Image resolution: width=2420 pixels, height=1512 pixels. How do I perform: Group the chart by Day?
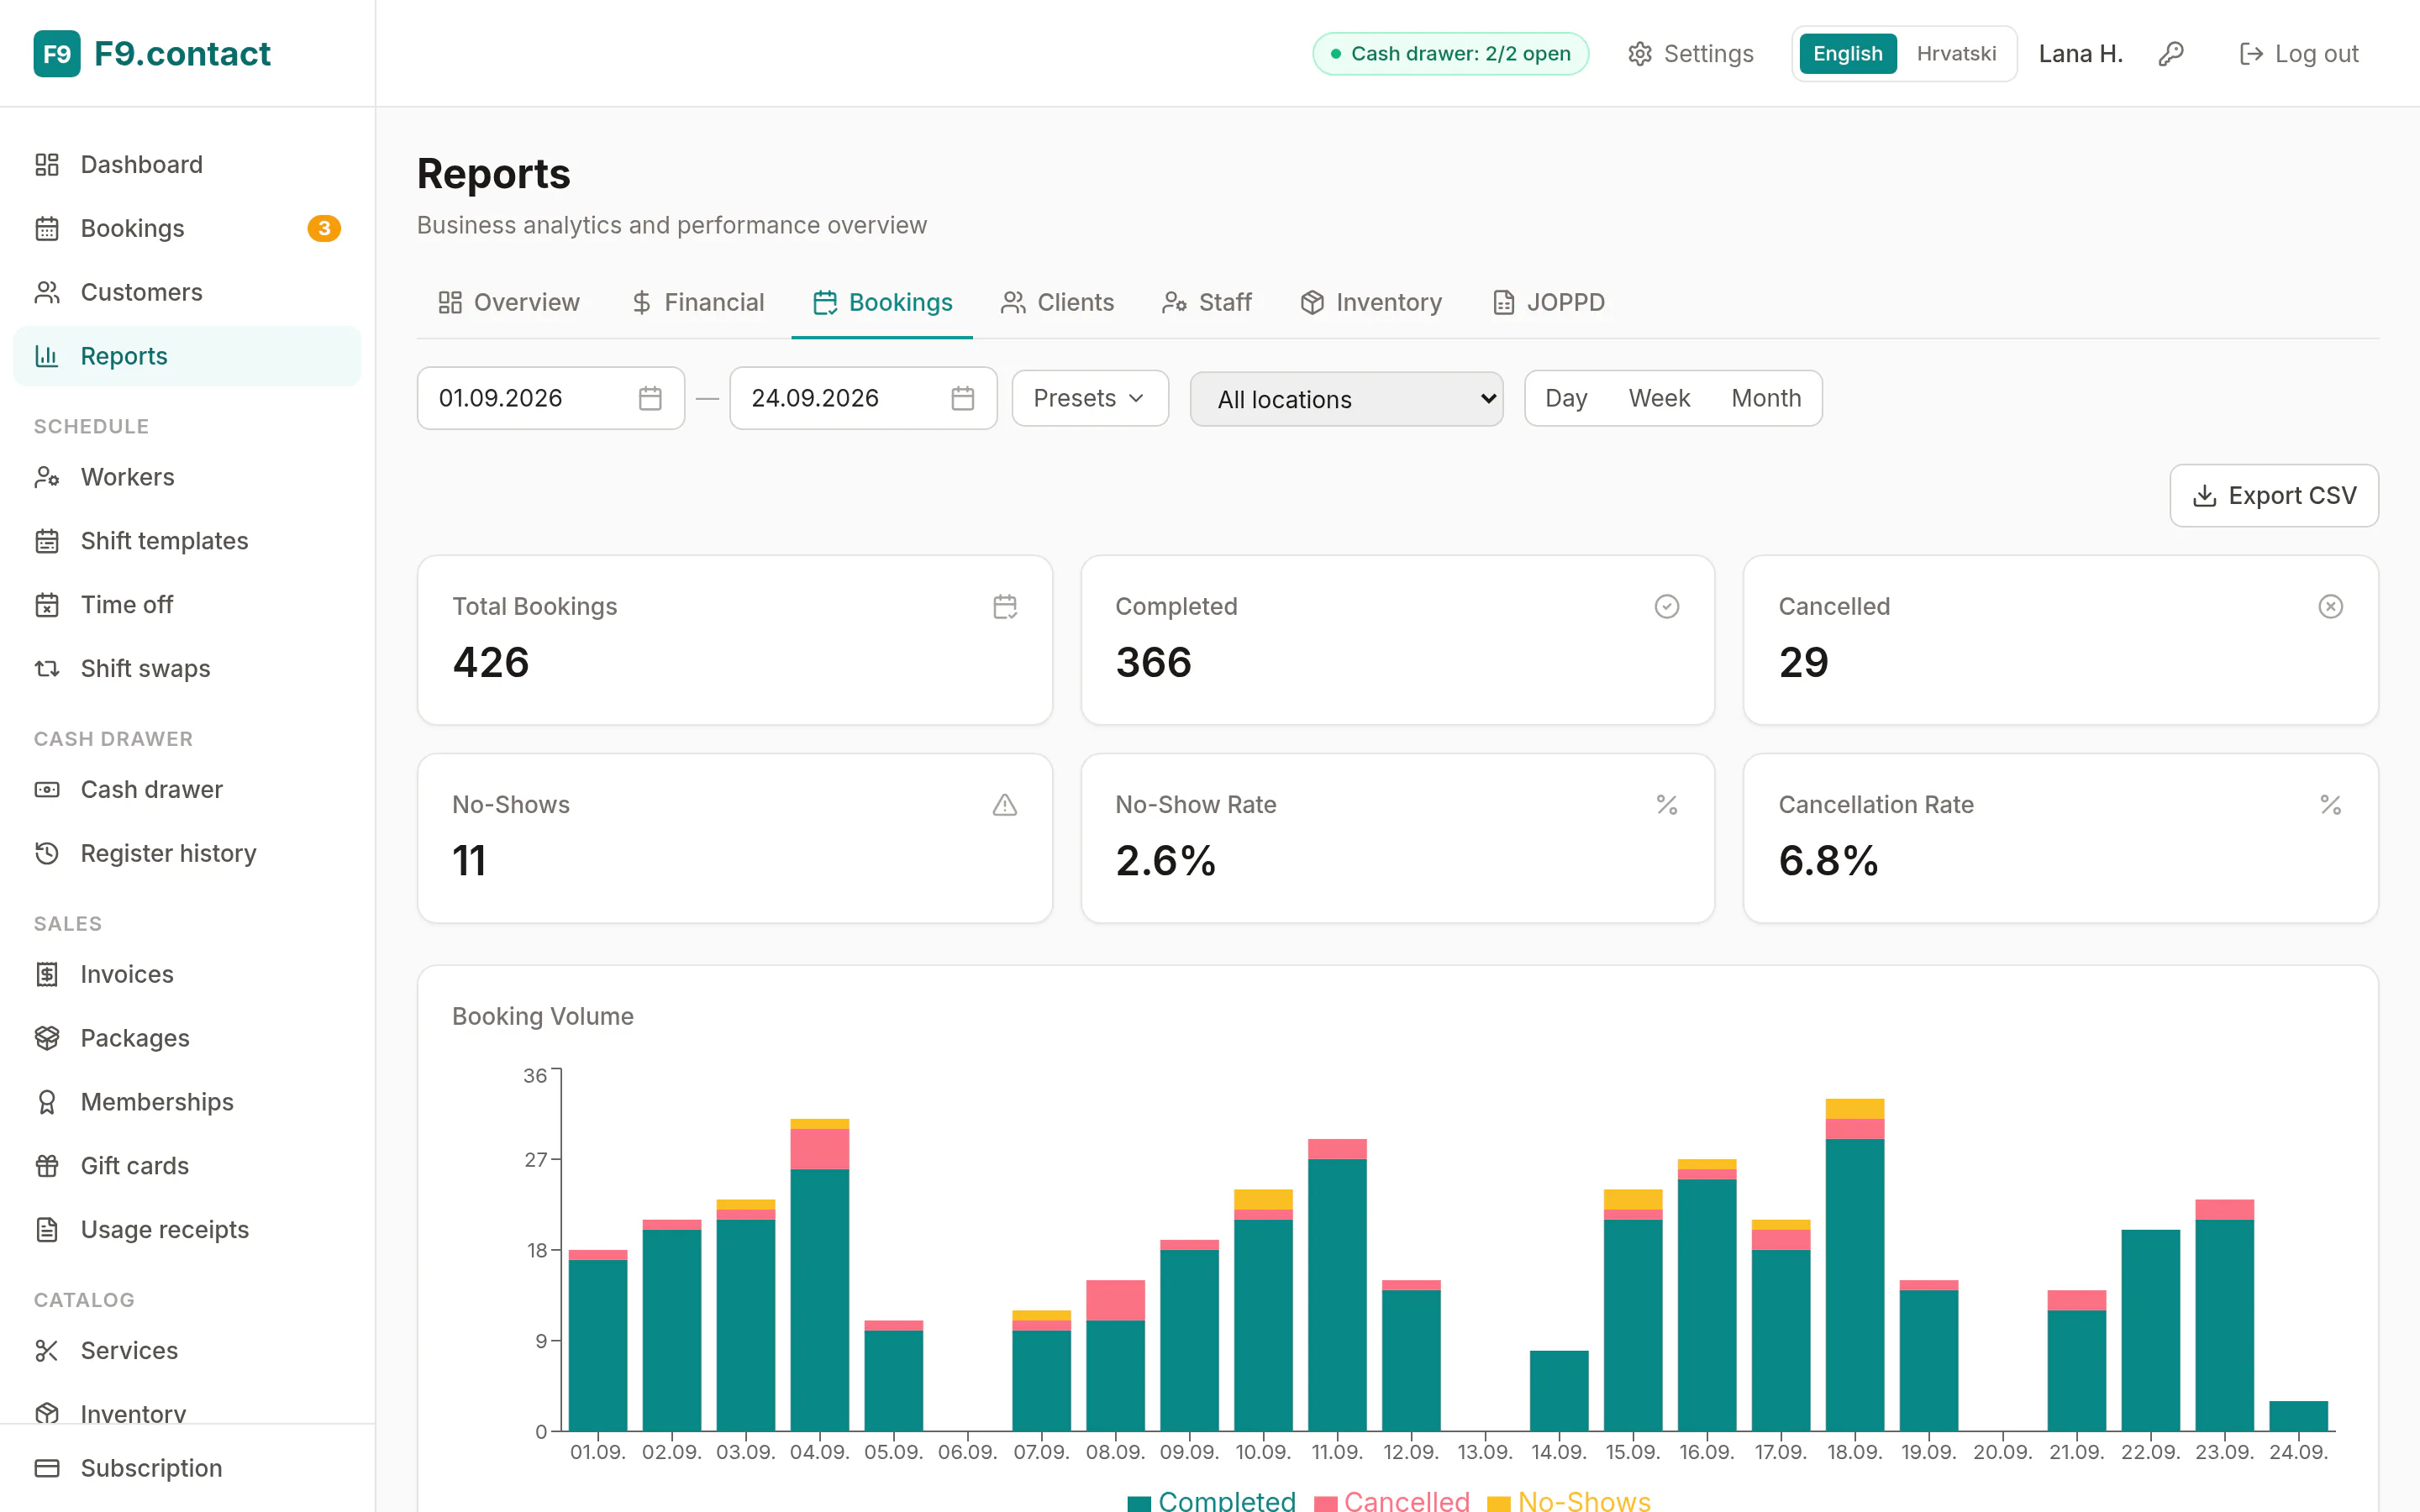[1566, 398]
